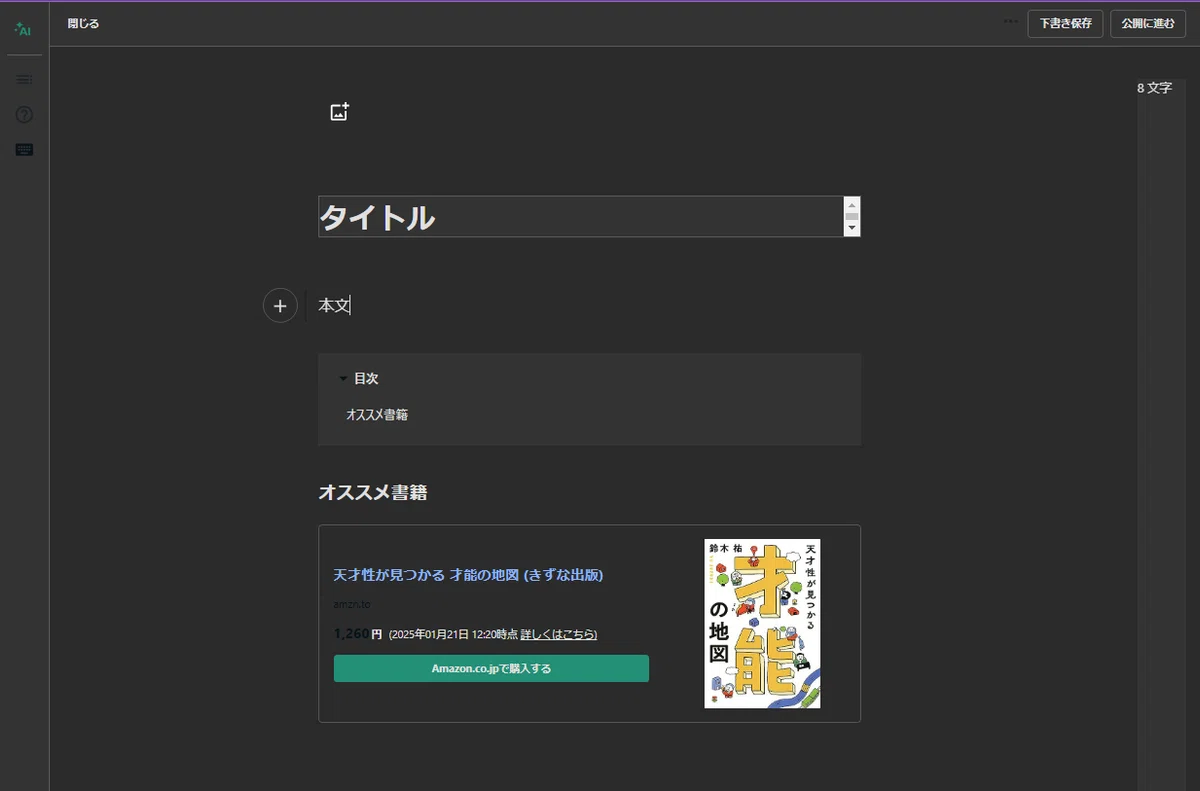Click the 8 文字 character count
The width and height of the screenshot is (1200, 791).
[x=1154, y=88]
